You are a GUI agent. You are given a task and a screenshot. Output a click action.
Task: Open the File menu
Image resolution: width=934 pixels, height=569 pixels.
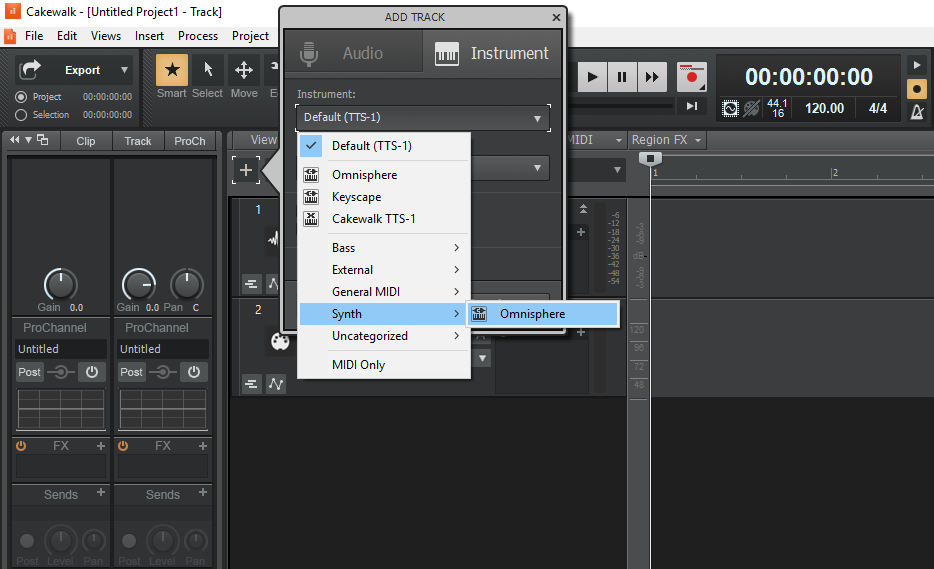pyautogui.click(x=34, y=36)
